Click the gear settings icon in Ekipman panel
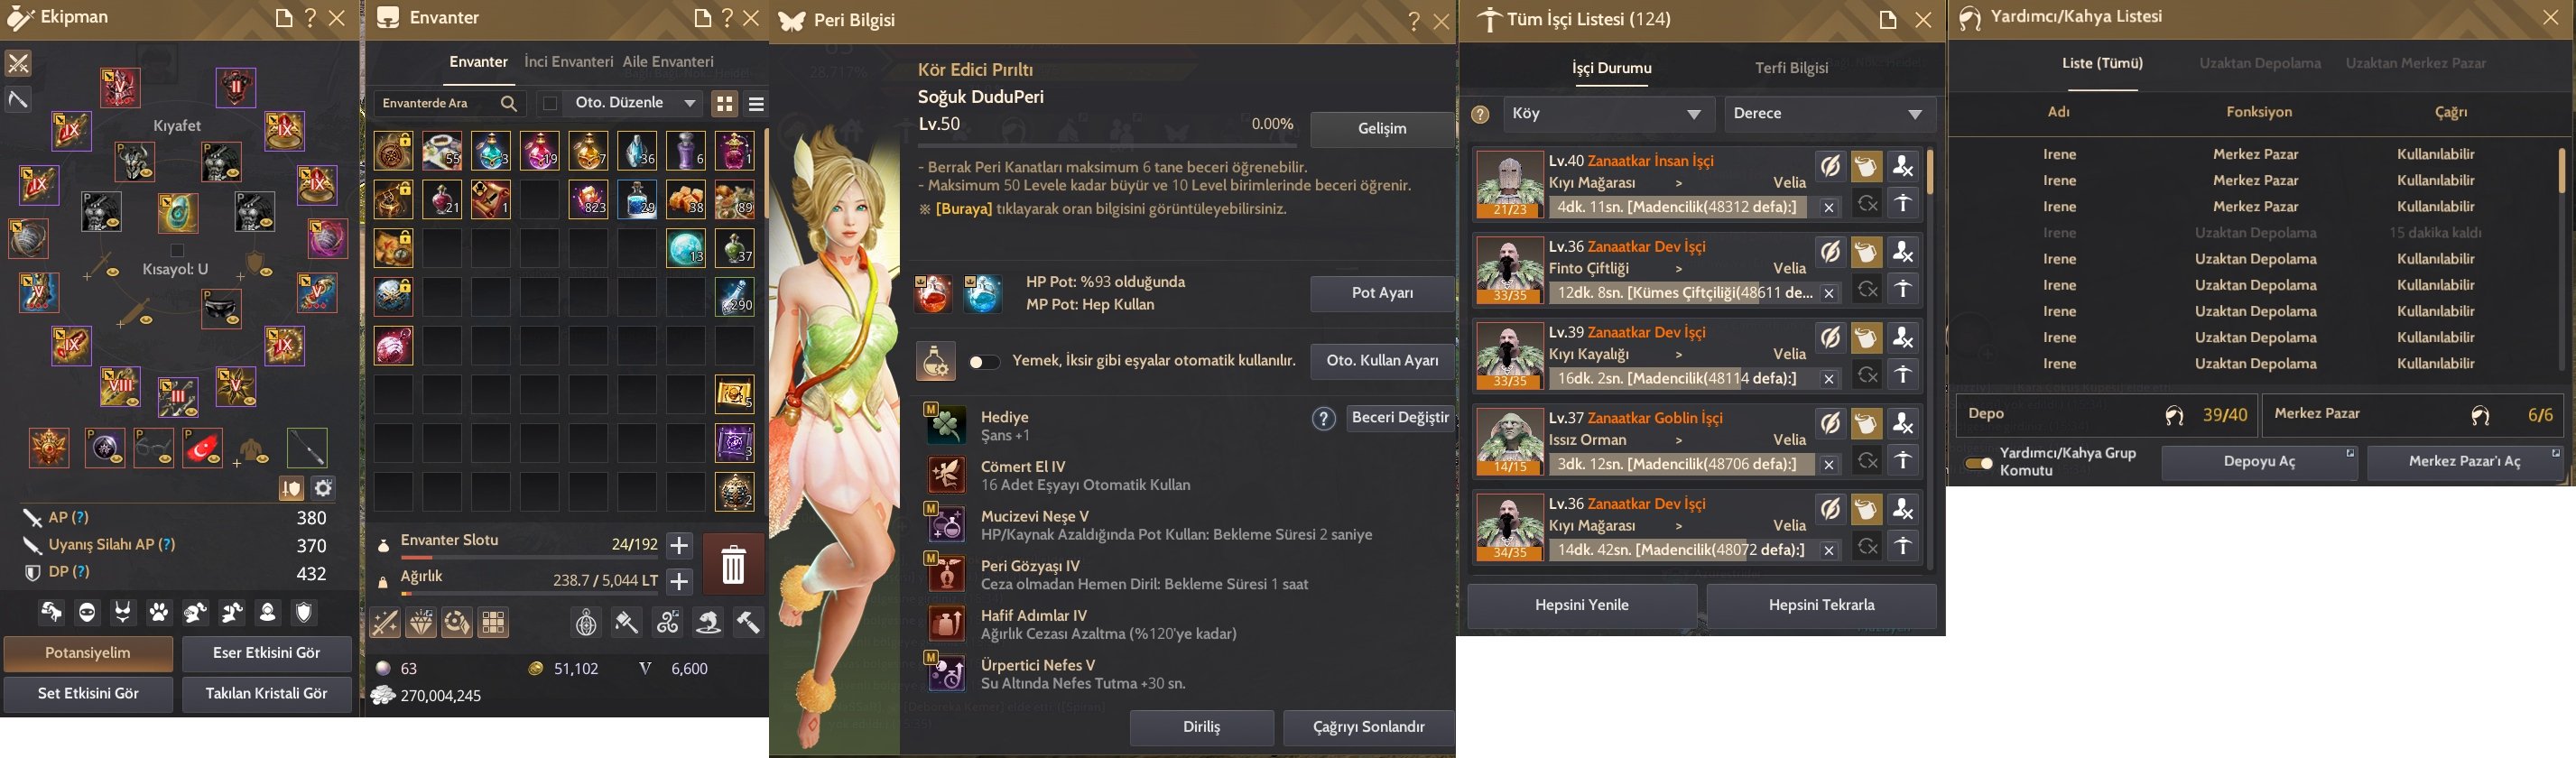2576x758 pixels. pos(323,488)
